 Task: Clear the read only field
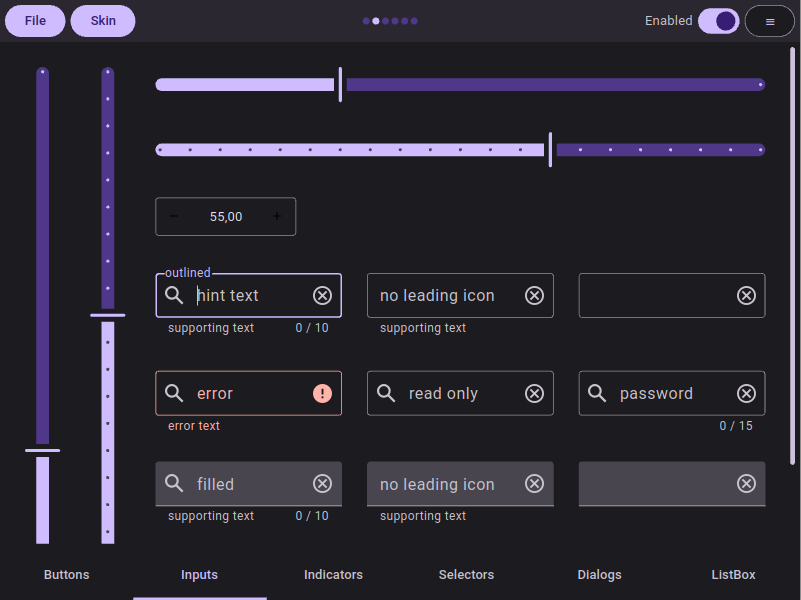click(534, 393)
